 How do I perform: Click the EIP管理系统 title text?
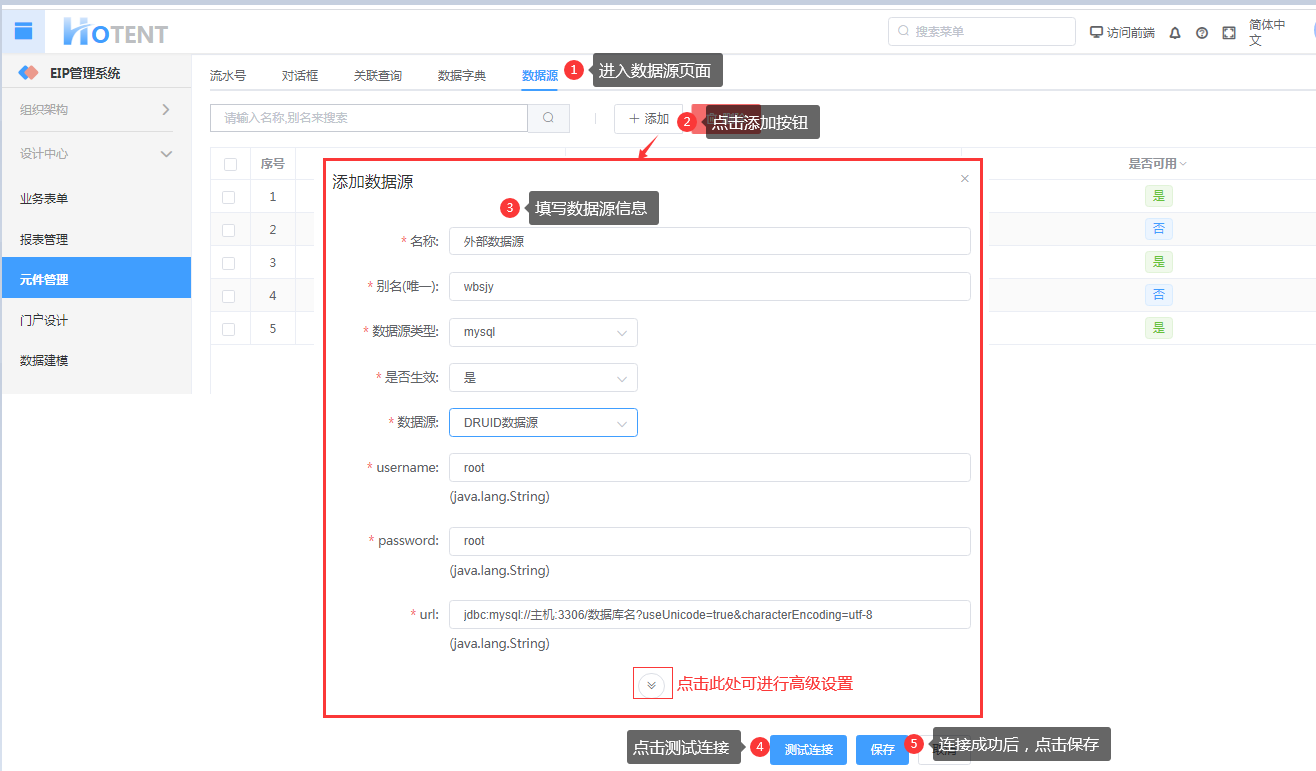tap(85, 73)
